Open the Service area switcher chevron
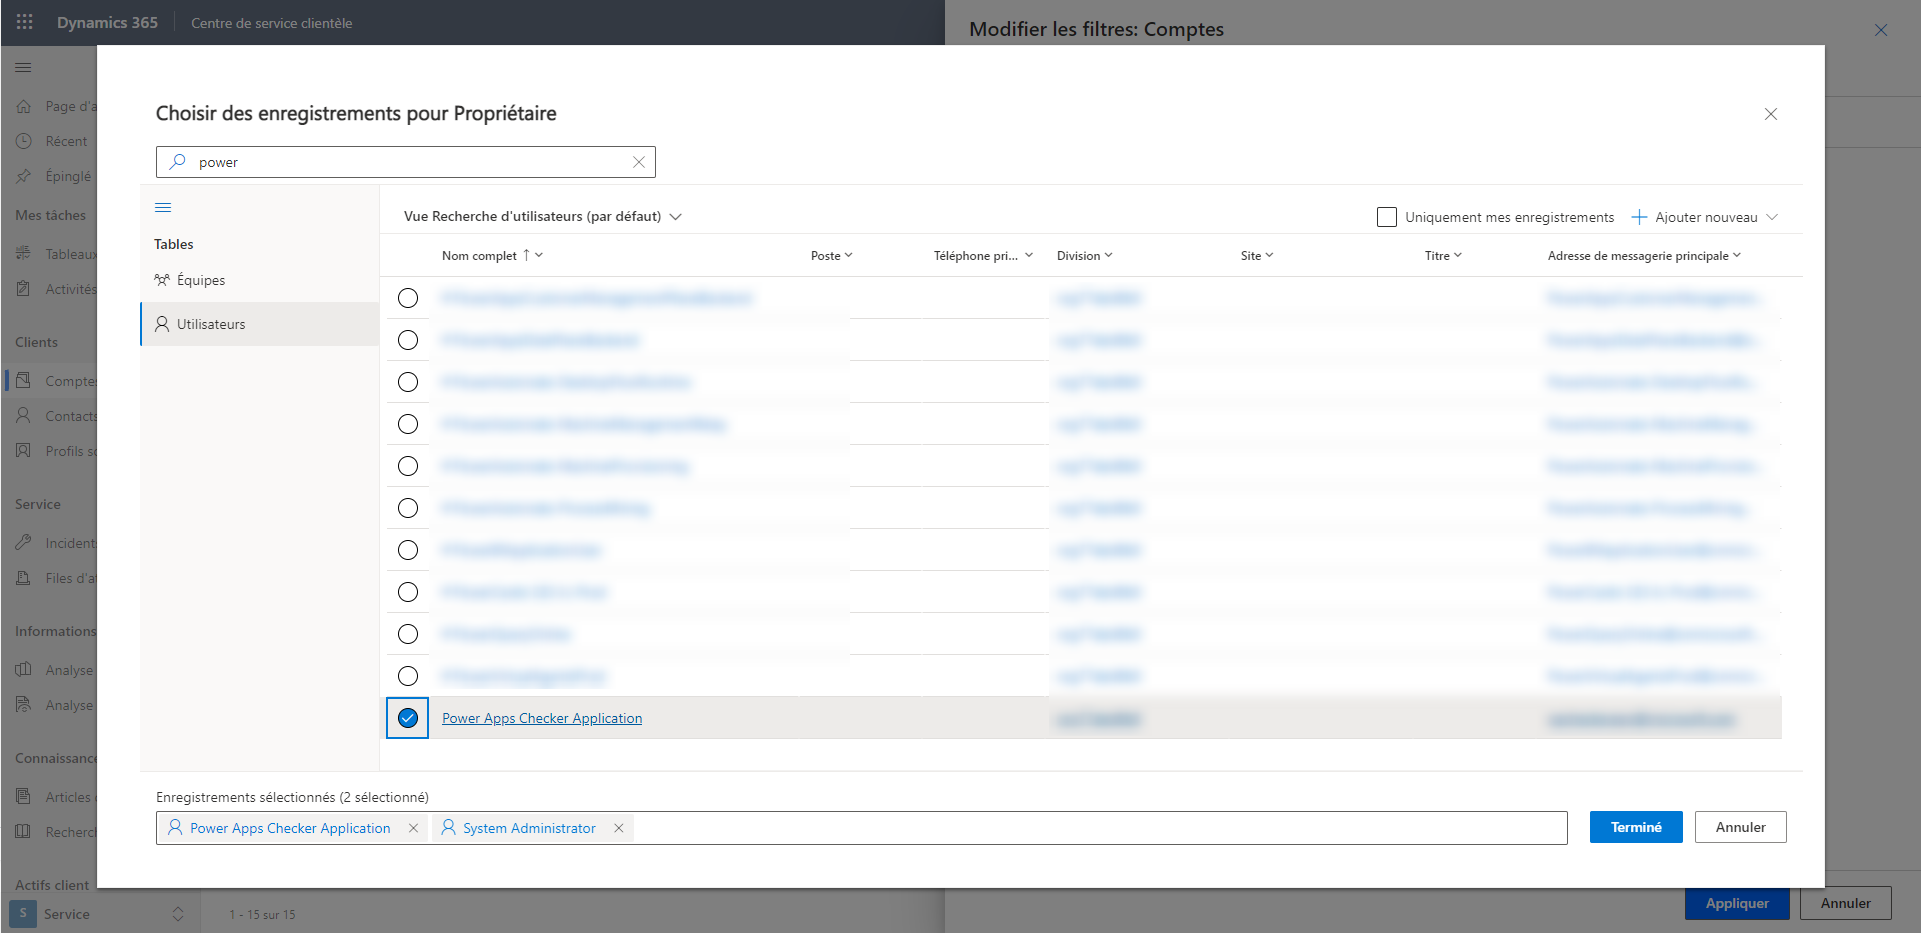The width and height of the screenshot is (1921, 933). tap(178, 914)
